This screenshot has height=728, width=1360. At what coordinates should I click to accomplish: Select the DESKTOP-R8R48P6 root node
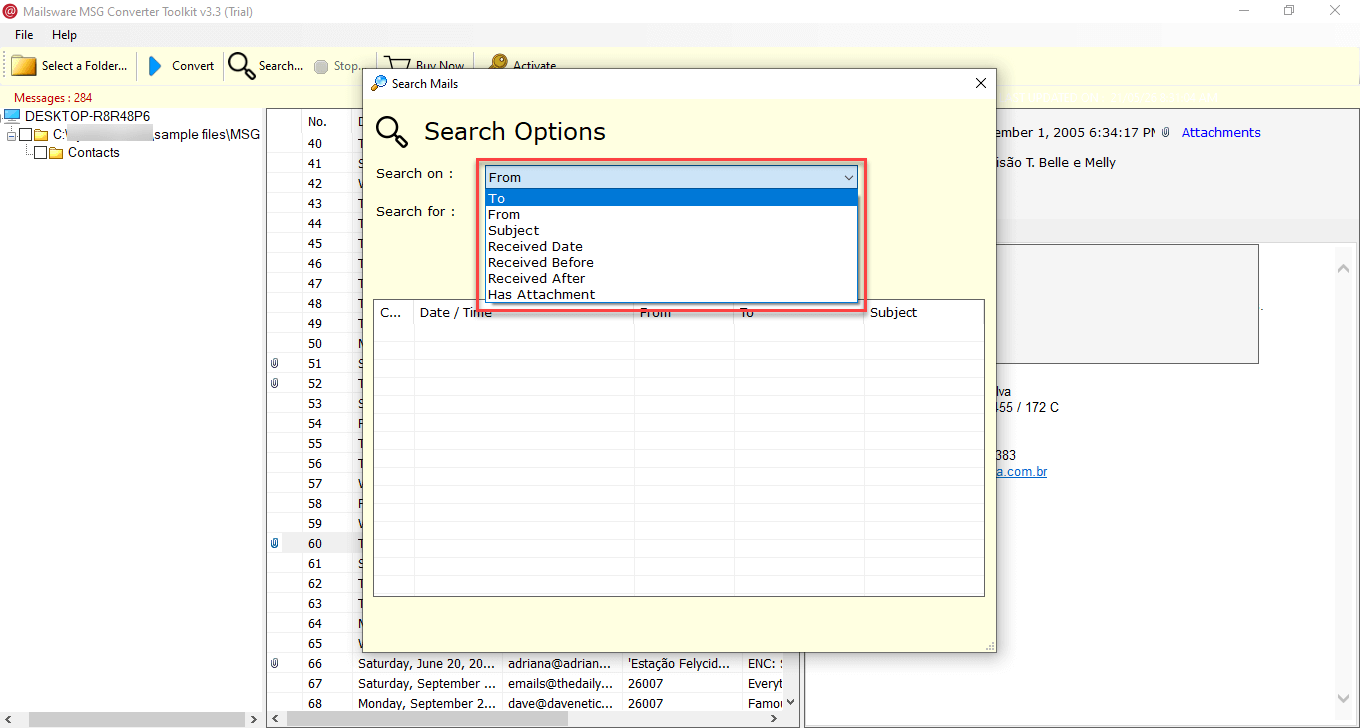click(x=88, y=116)
